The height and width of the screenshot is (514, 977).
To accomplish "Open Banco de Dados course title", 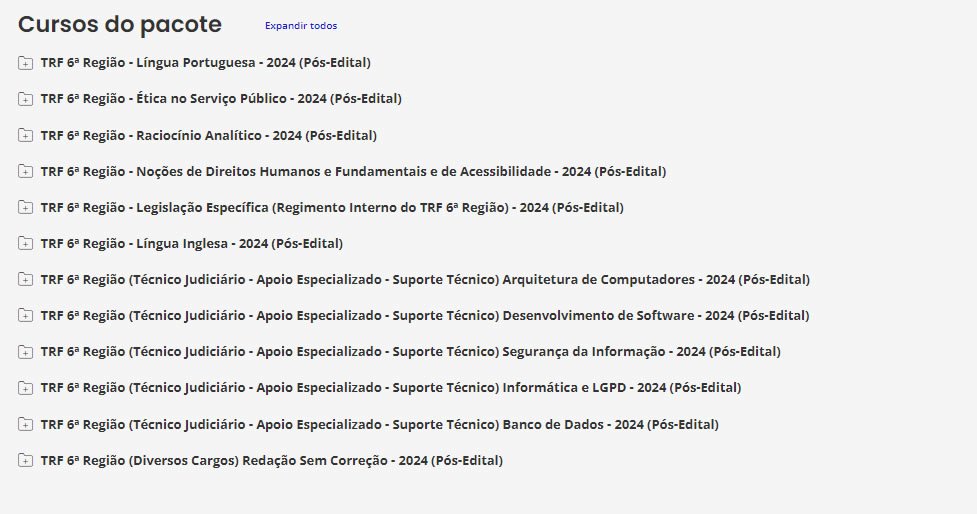I will [x=379, y=424].
